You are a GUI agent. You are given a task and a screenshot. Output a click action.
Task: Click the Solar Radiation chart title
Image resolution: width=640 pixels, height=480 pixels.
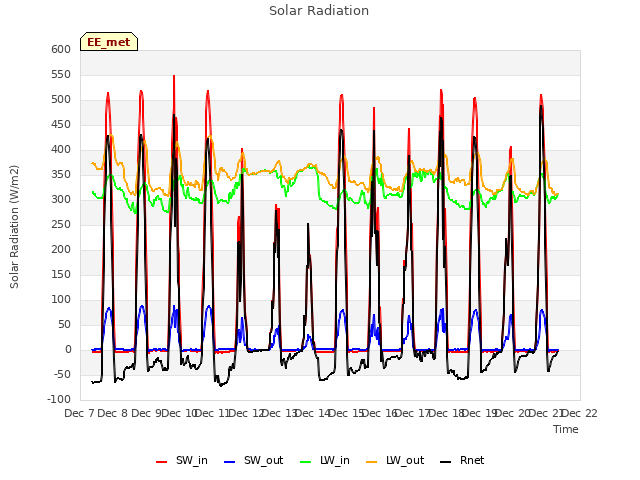click(319, 11)
